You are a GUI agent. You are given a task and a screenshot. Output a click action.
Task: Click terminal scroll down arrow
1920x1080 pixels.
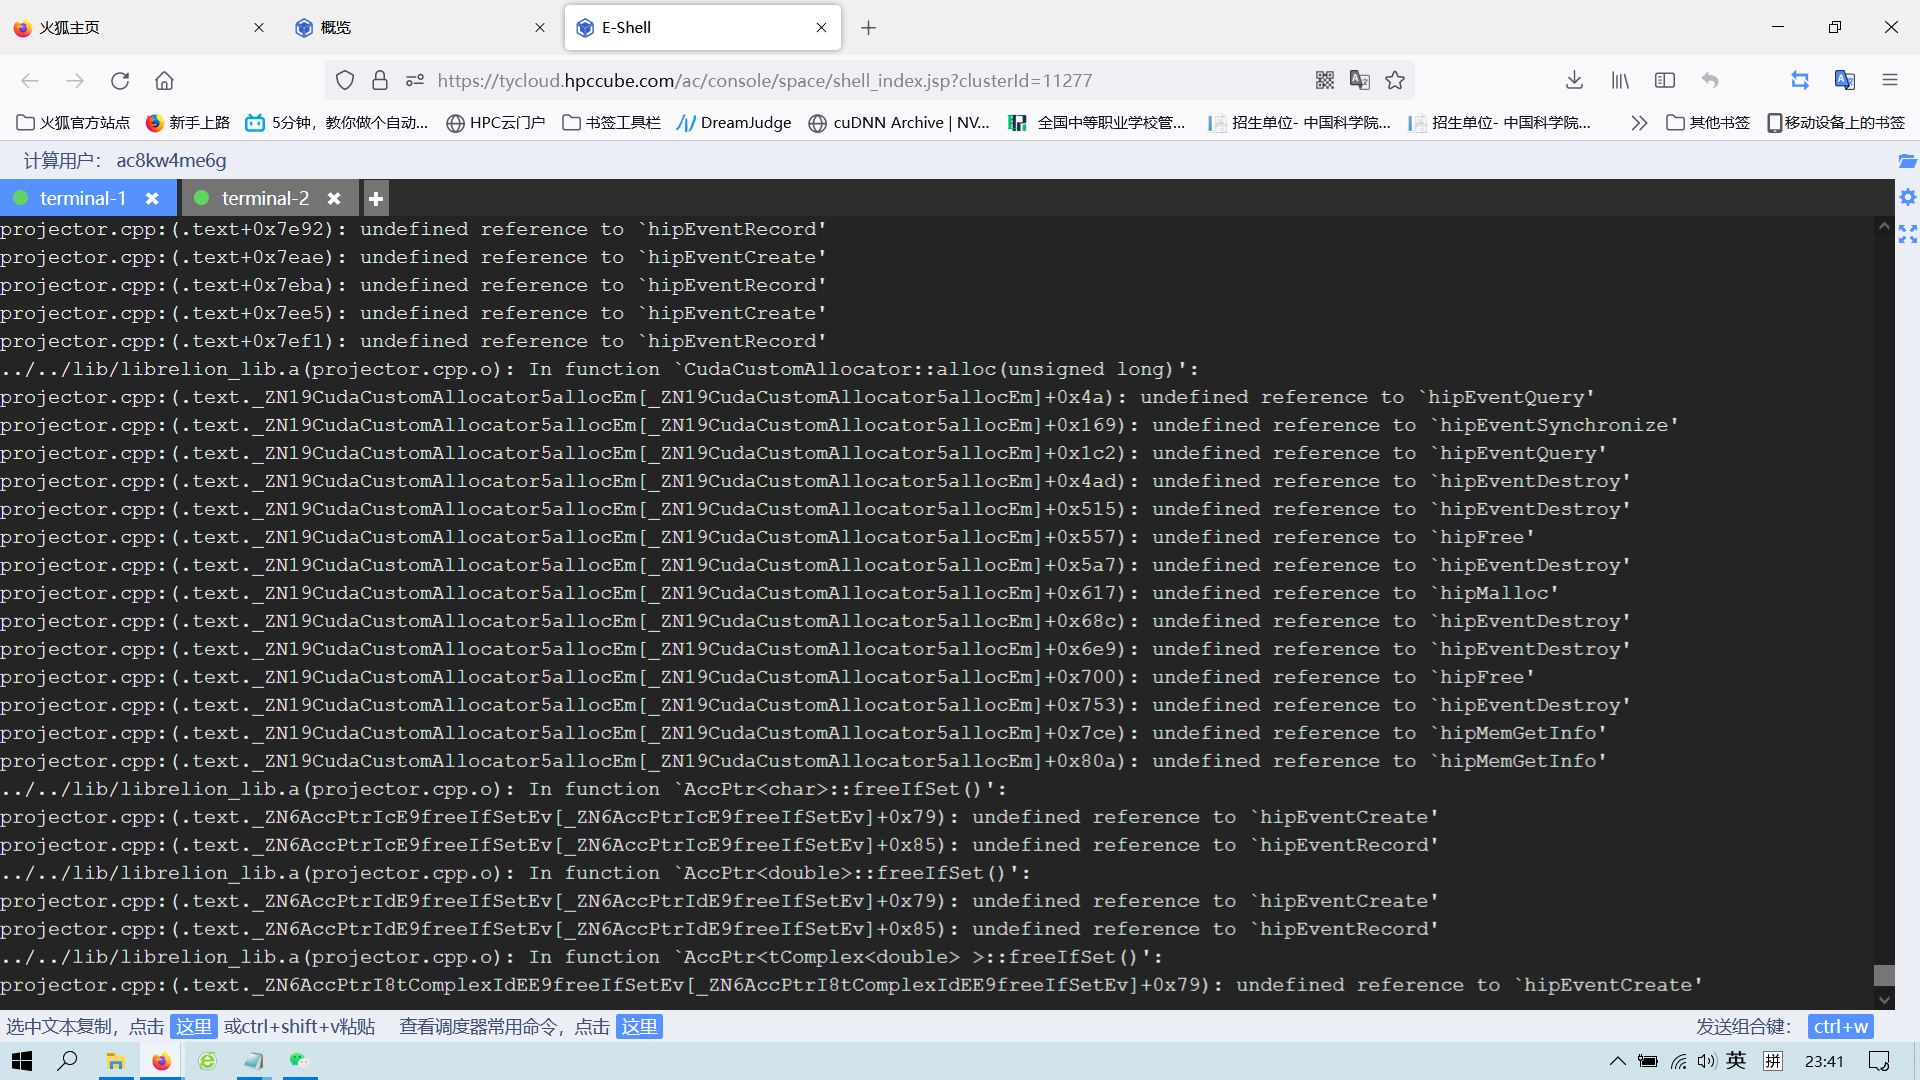pos(1884,999)
